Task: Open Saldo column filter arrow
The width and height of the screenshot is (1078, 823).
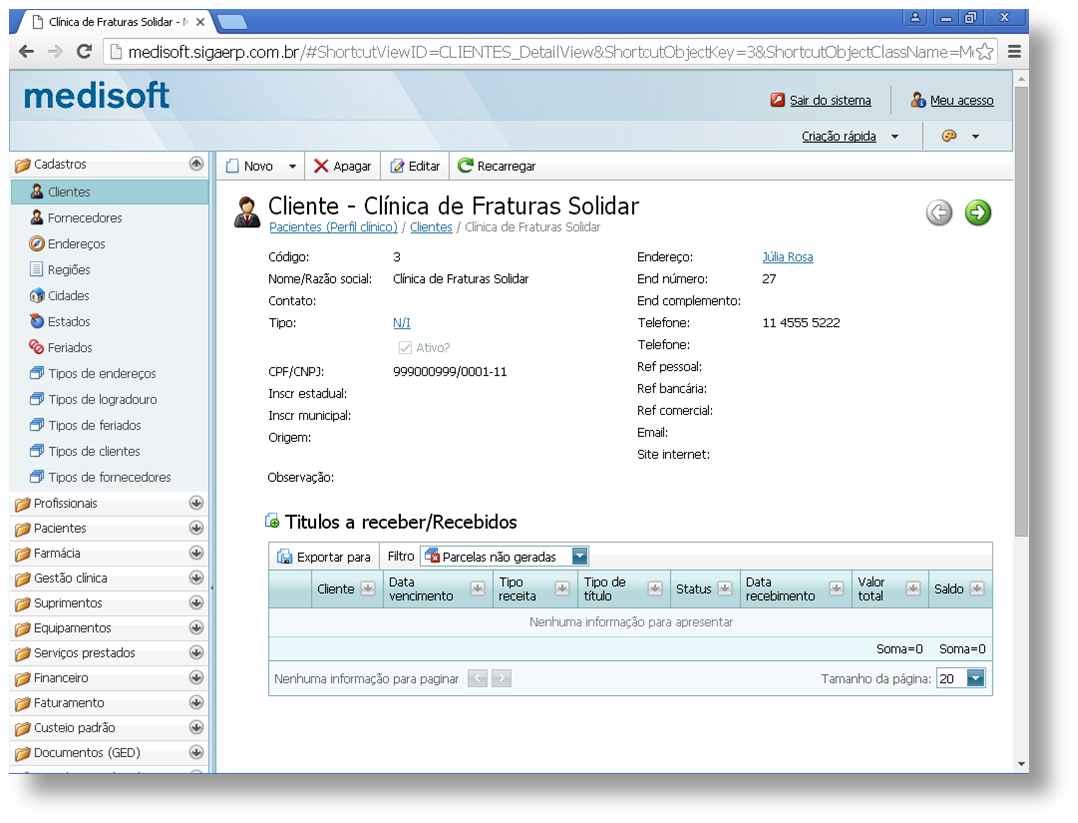Action: coord(977,589)
